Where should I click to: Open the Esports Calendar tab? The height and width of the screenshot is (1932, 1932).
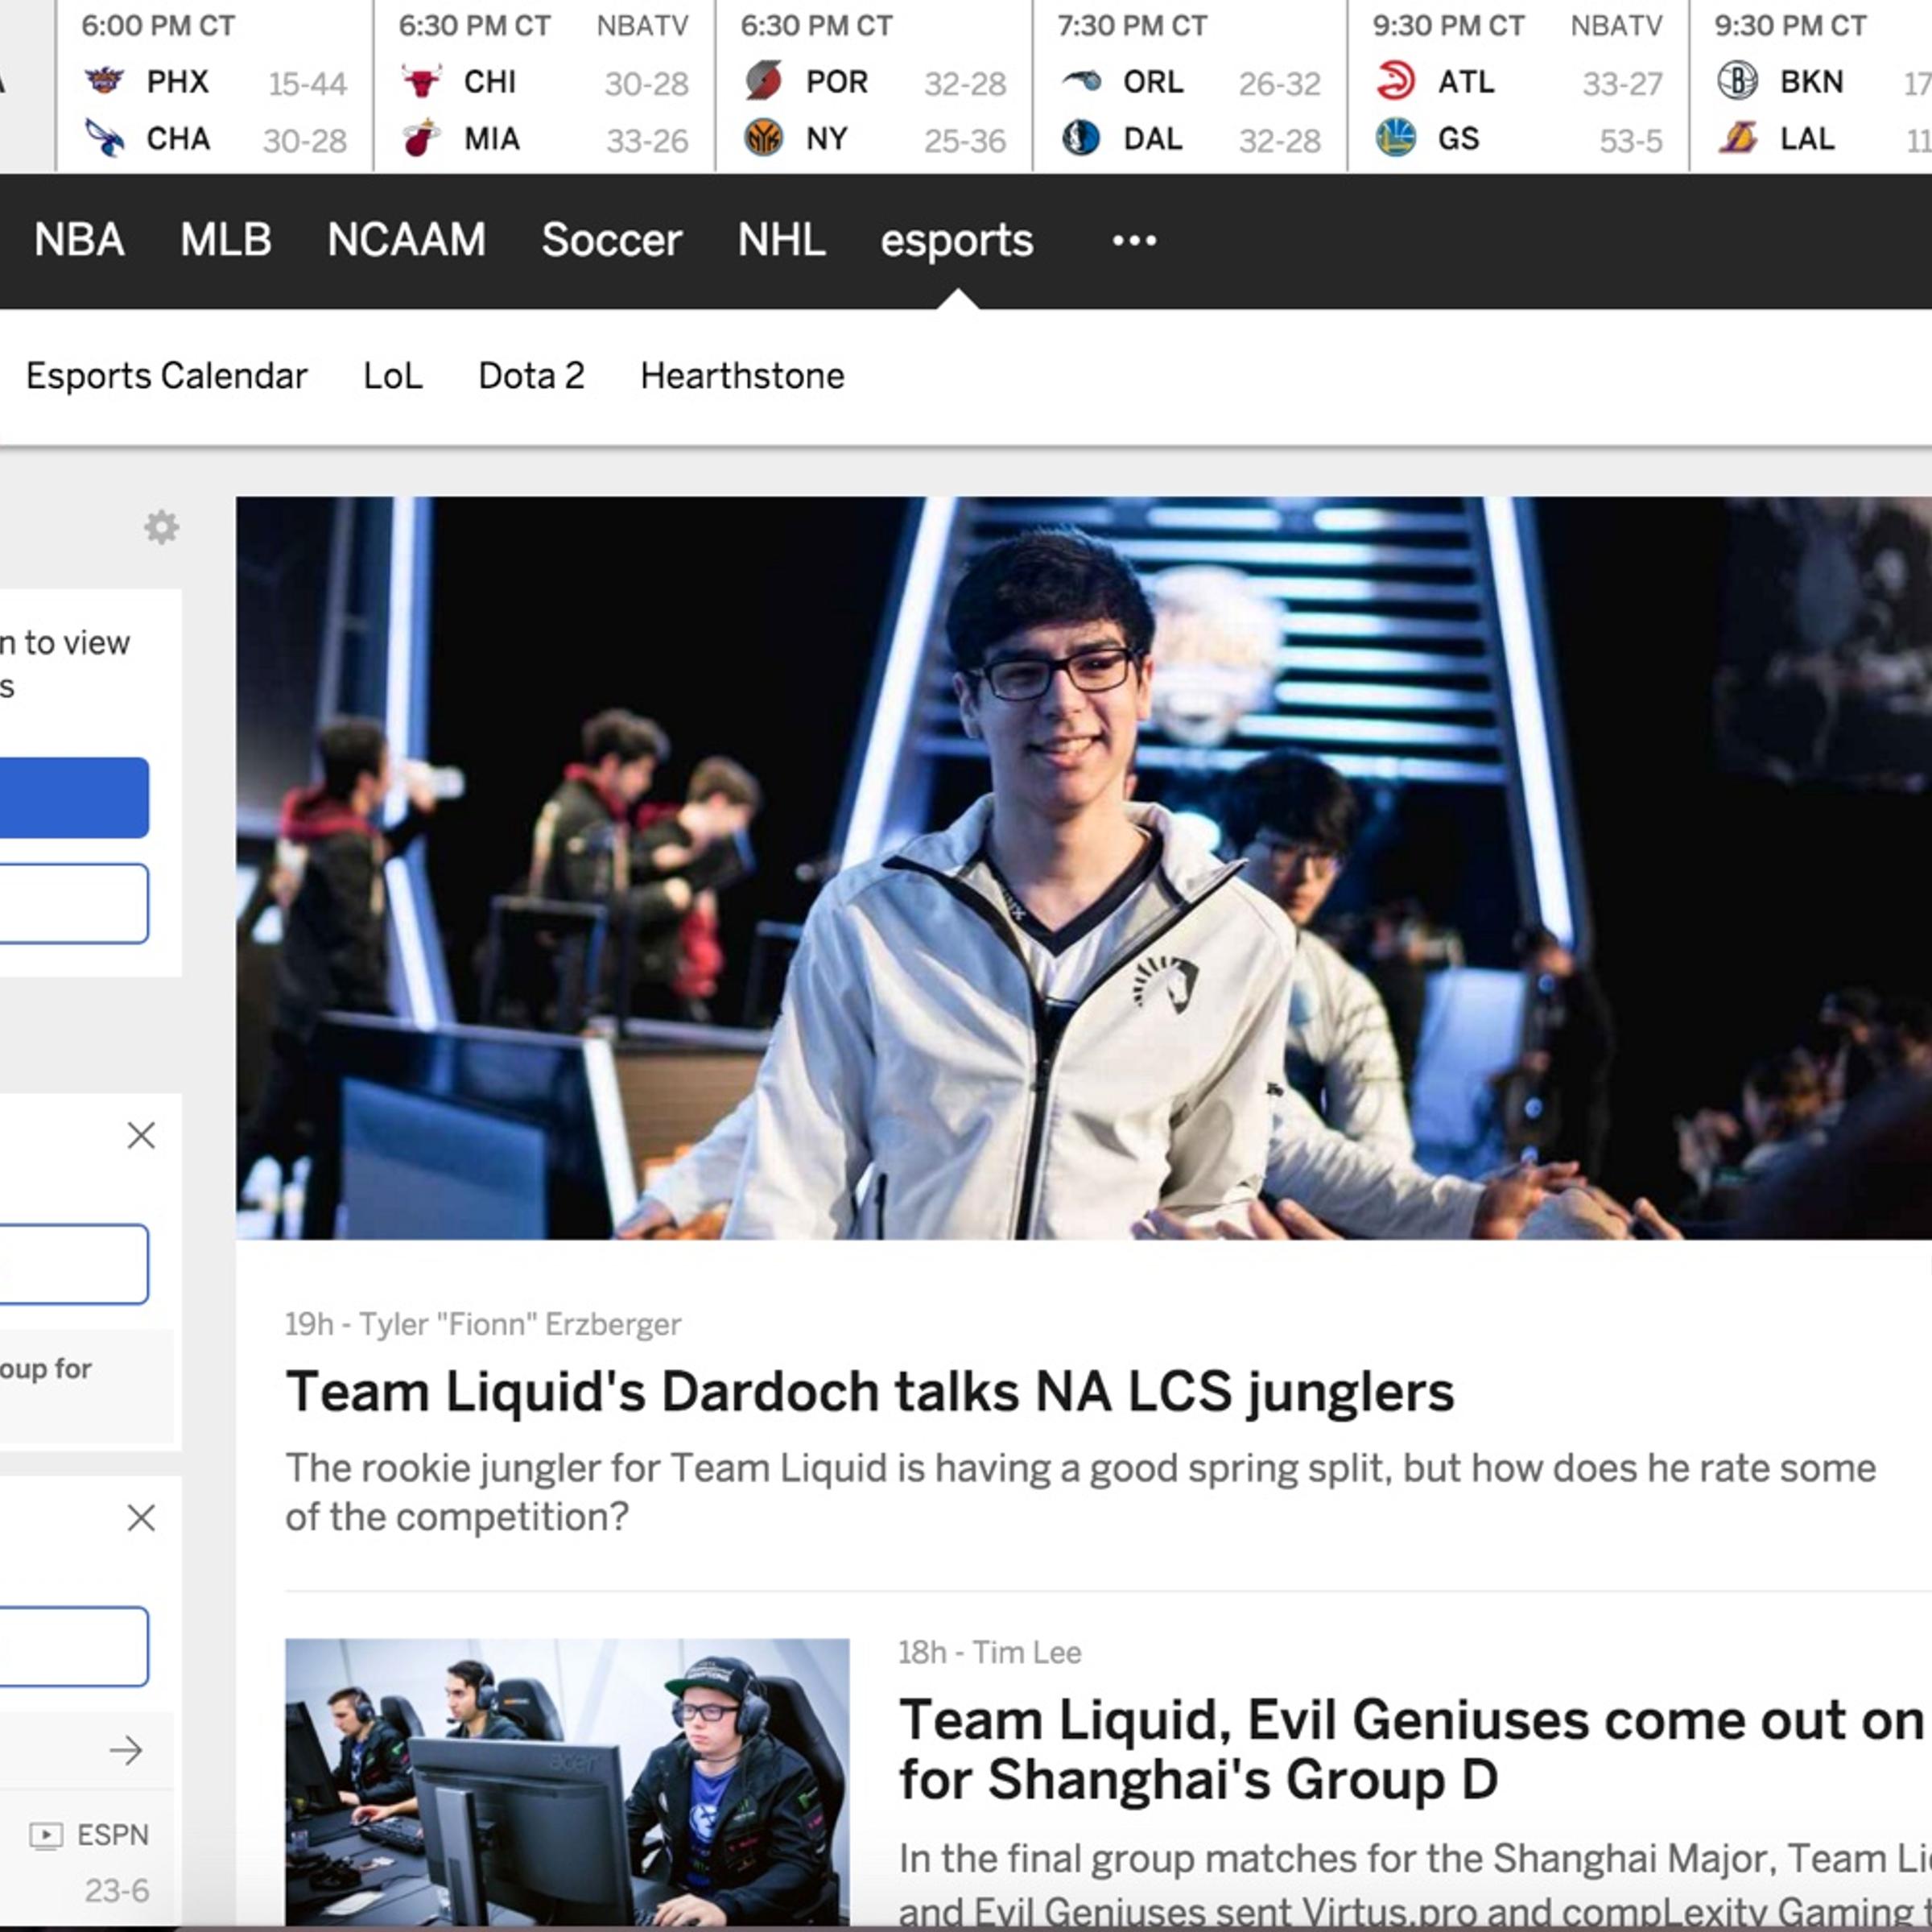(167, 376)
